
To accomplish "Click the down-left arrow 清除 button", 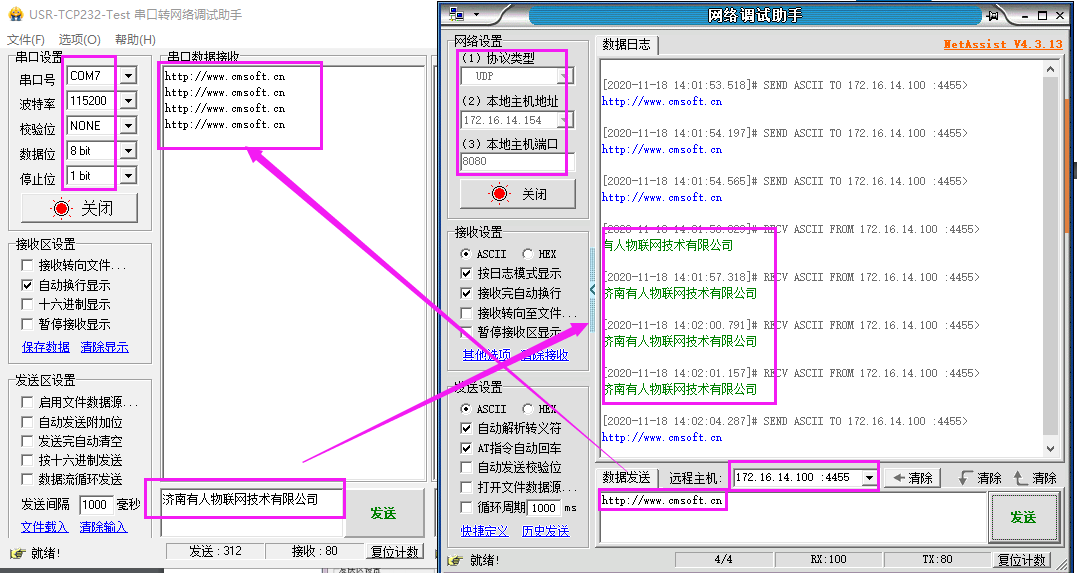I will (979, 478).
